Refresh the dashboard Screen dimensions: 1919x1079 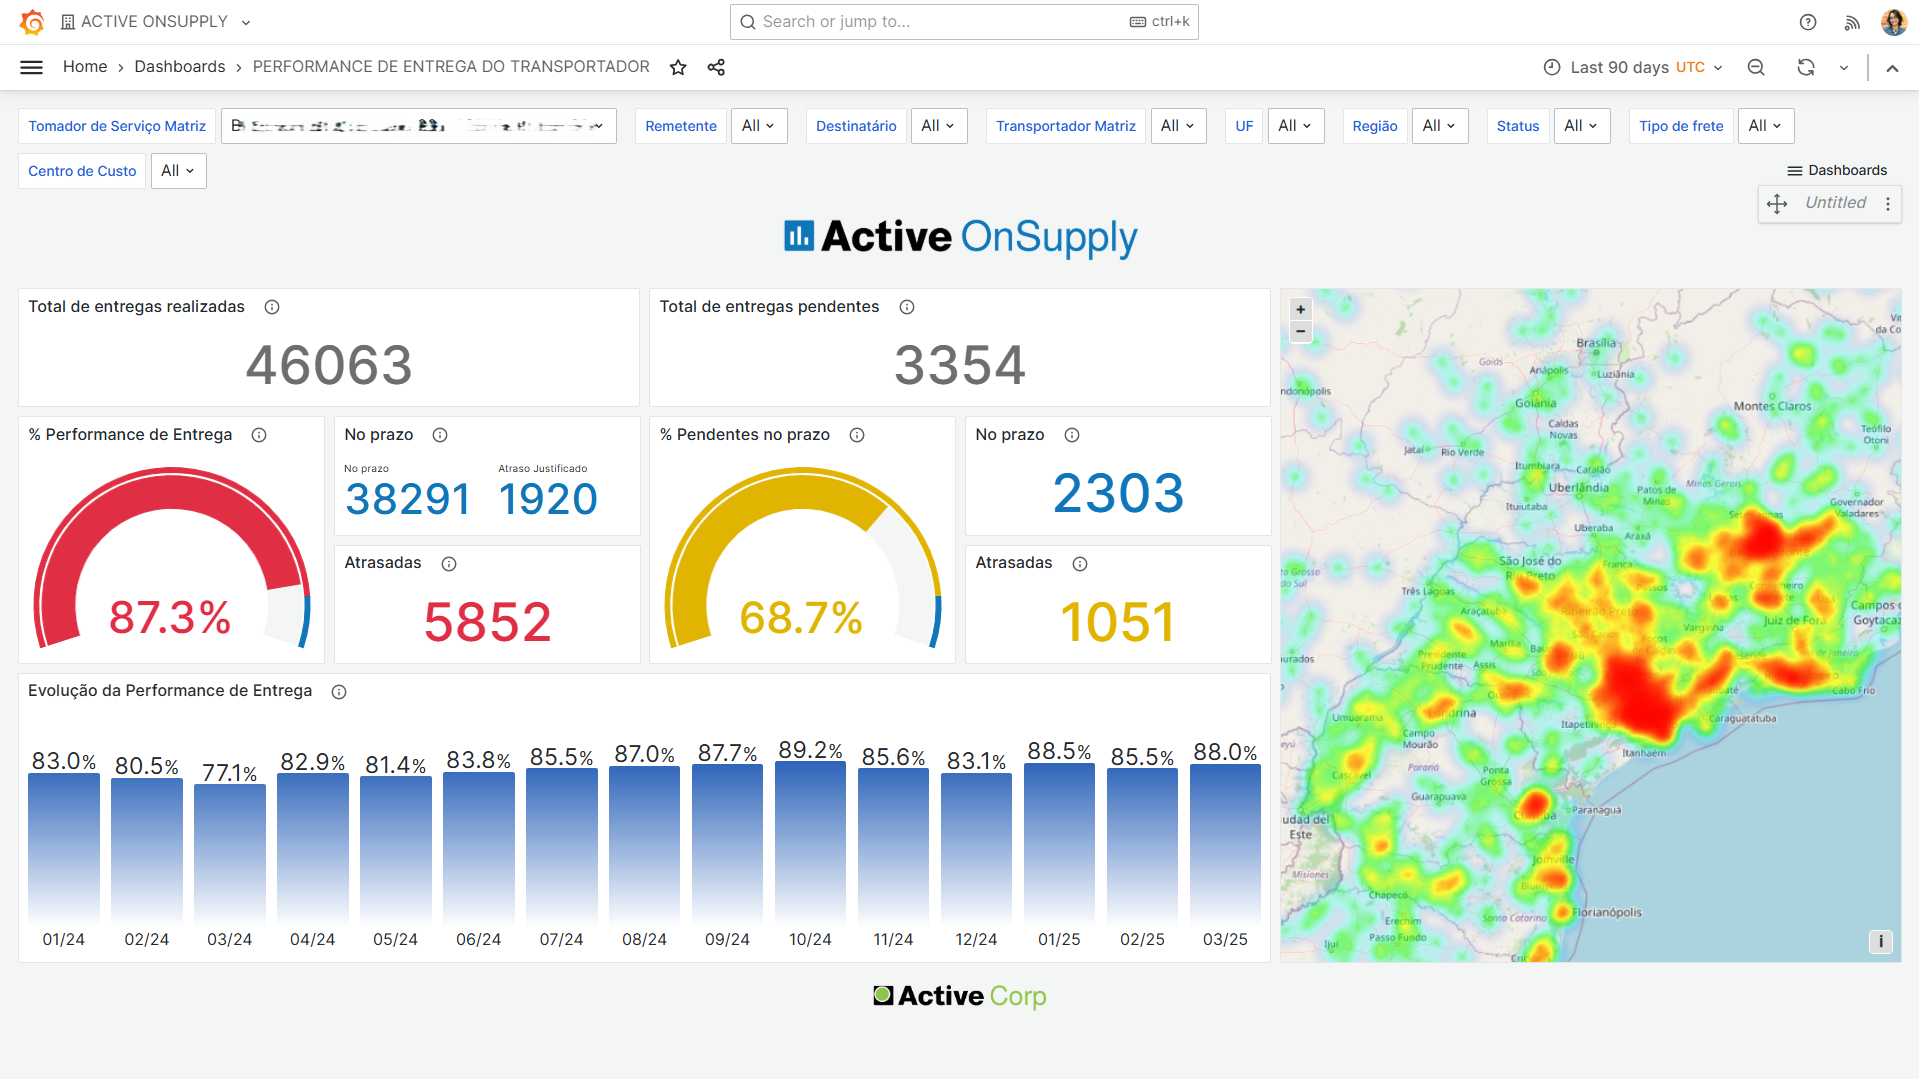1806,67
